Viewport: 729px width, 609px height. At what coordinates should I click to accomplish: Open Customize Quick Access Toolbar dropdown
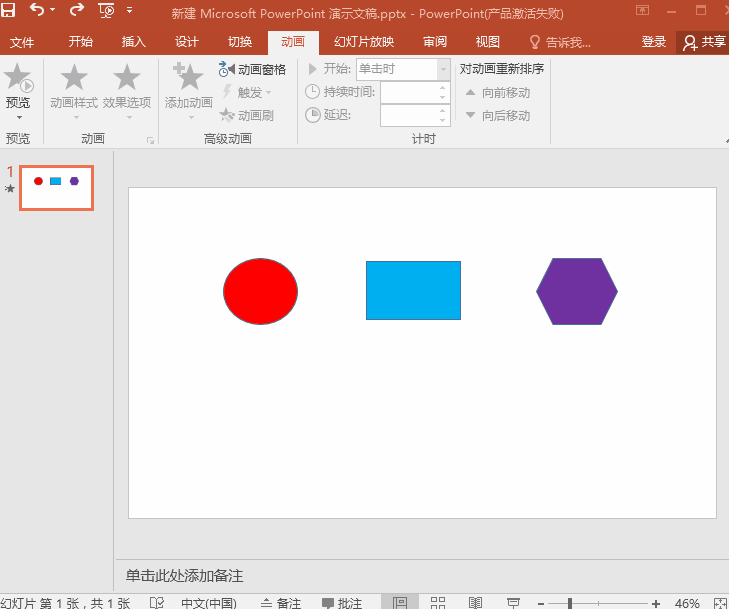point(131,13)
